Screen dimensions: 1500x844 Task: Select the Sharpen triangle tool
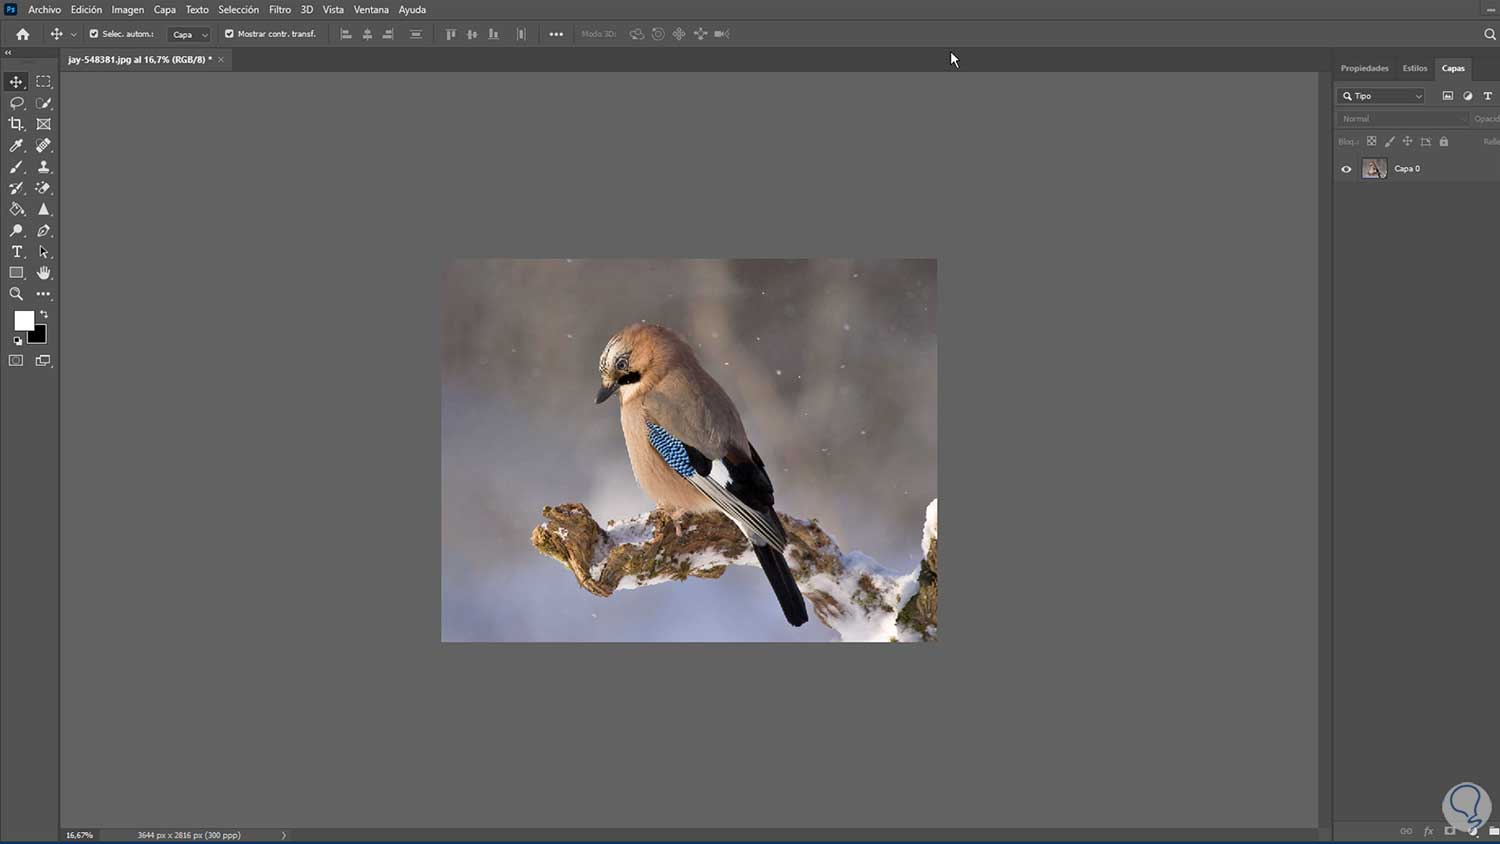pyautogui.click(x=43, y=210)
